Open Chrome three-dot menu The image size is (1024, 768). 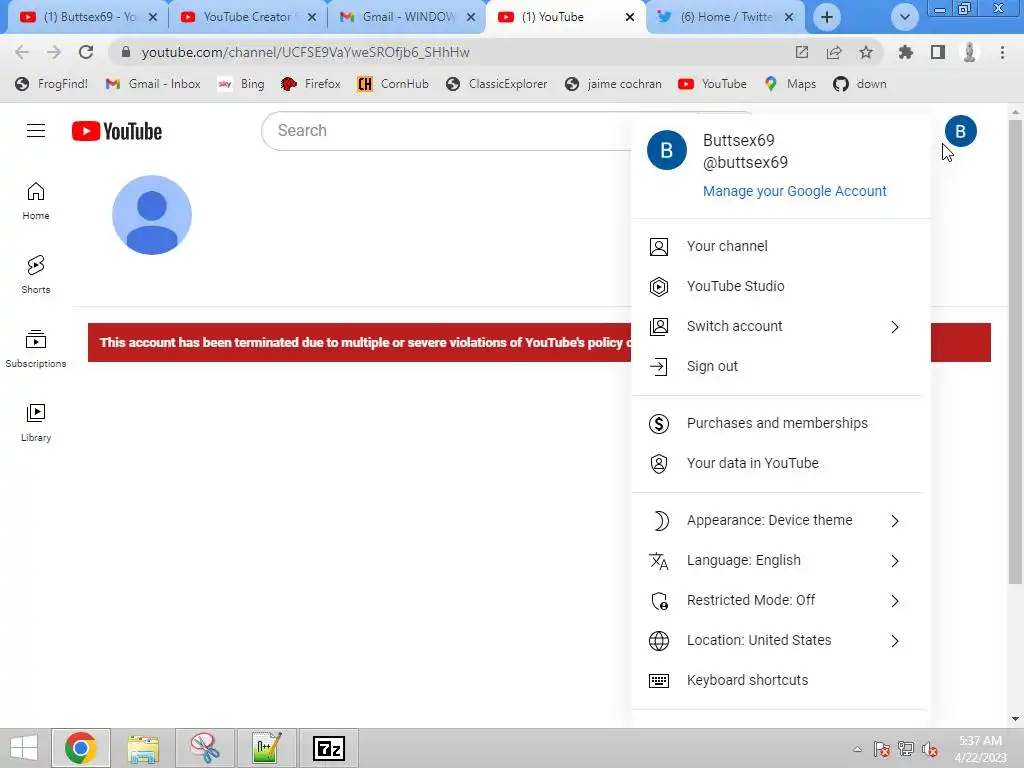tap(1002, 52)
